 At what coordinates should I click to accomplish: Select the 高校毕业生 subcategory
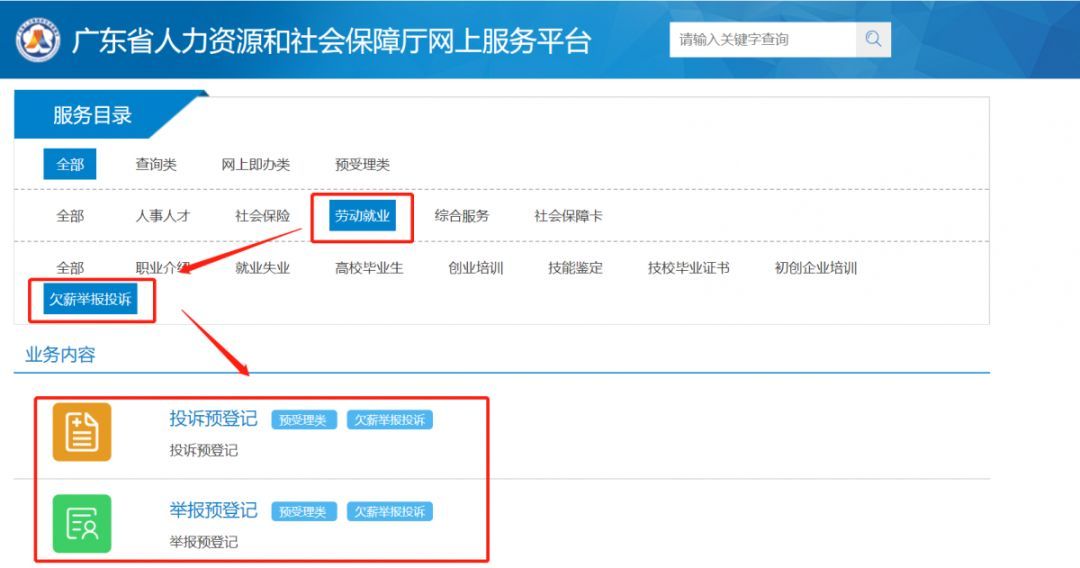(369, 268)
